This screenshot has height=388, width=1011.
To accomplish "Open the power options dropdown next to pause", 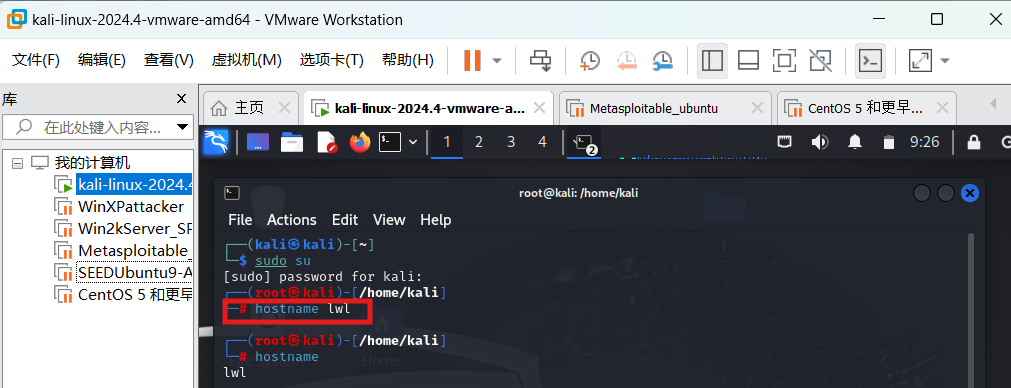I will [496, 61].
